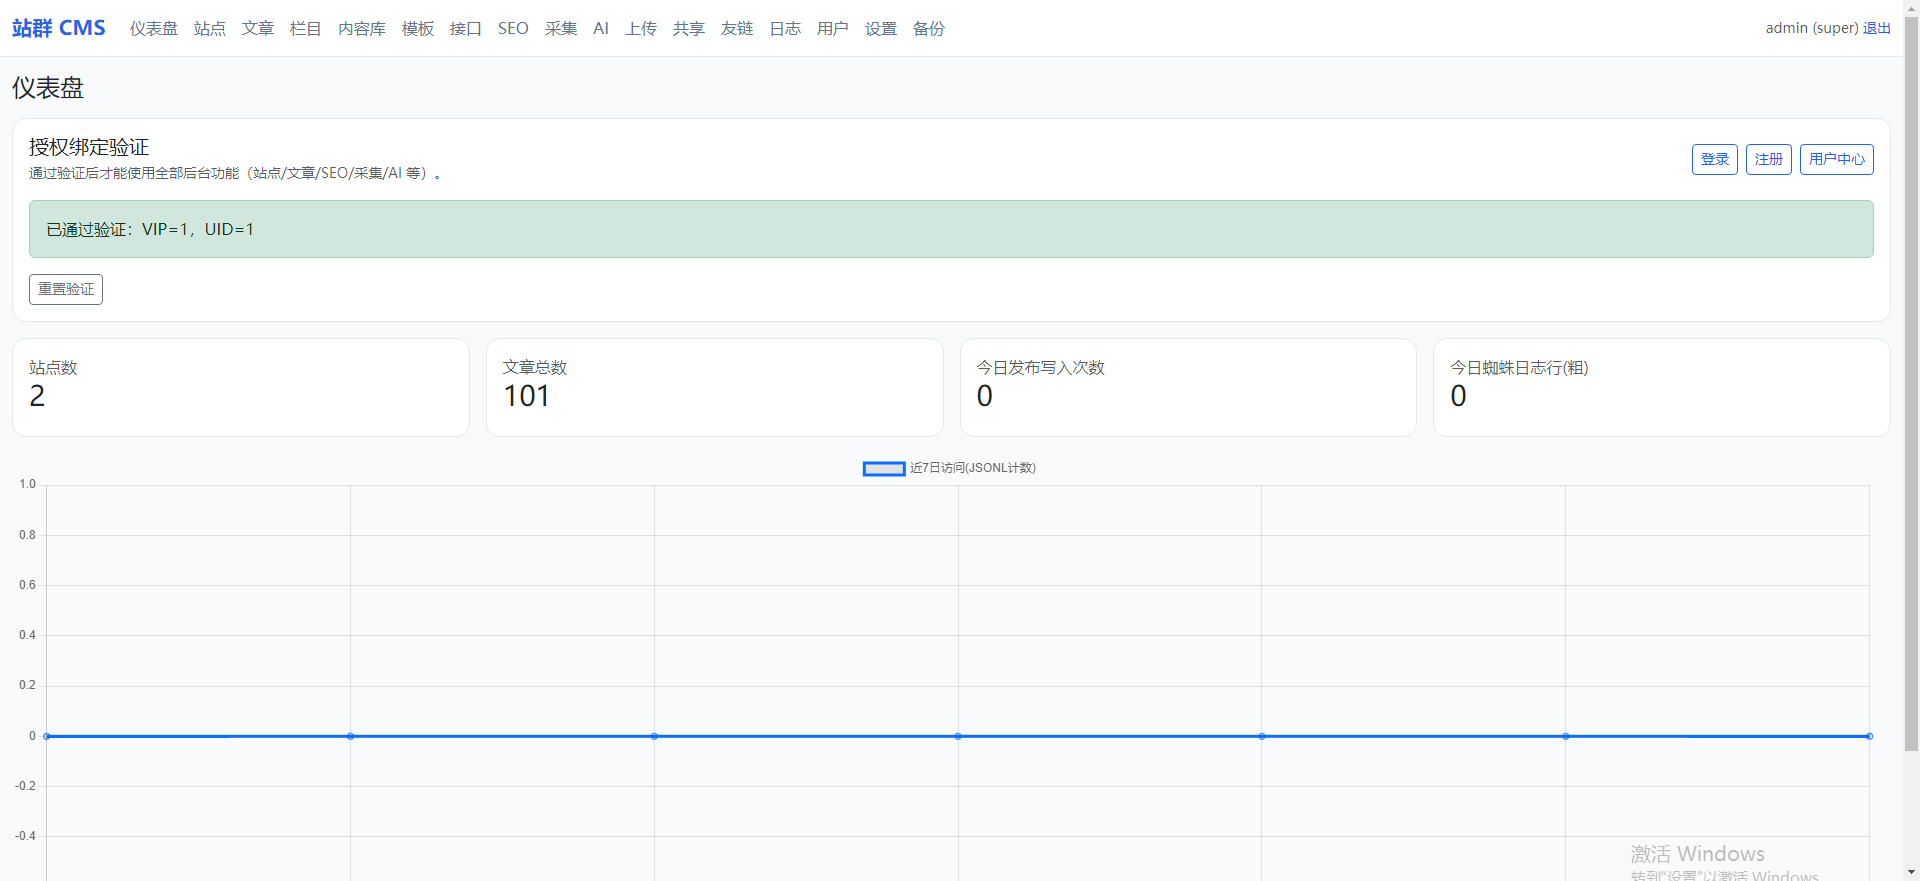
Task: Toggle the 近7日访问 chart legend swatch
Action: click(883, 468)
